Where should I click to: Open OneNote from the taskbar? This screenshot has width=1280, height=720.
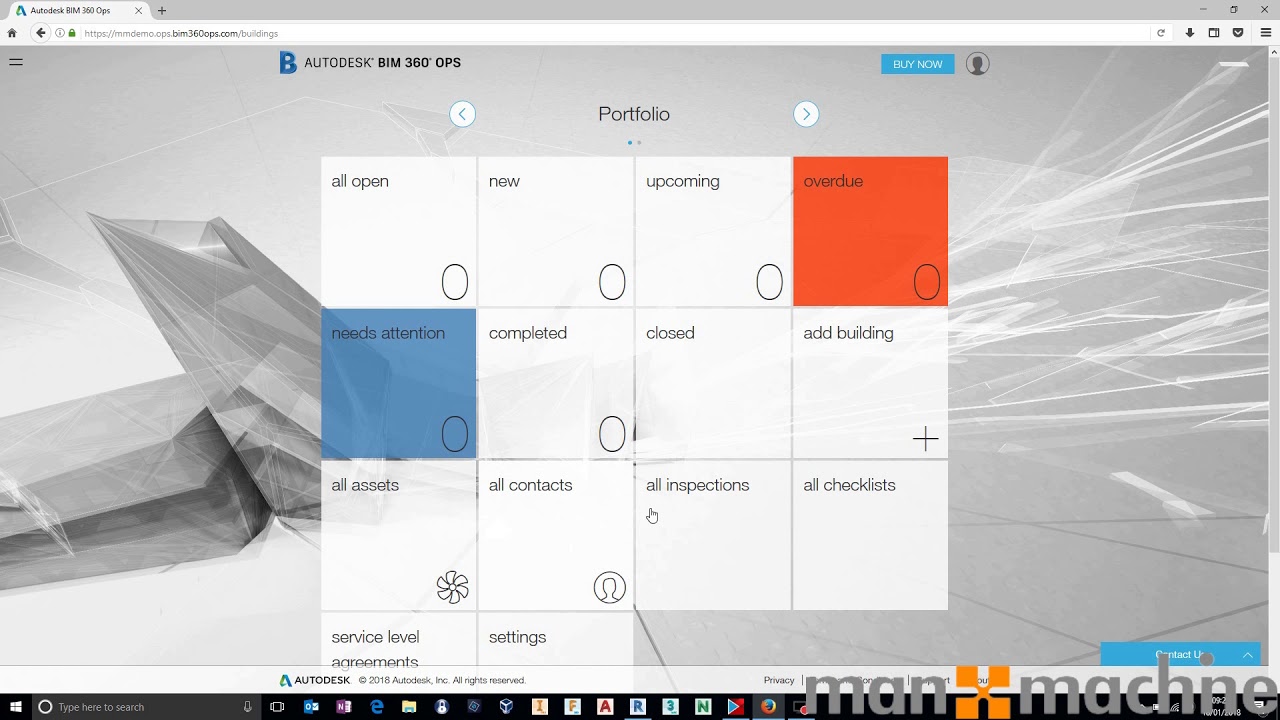click(344, 707)
